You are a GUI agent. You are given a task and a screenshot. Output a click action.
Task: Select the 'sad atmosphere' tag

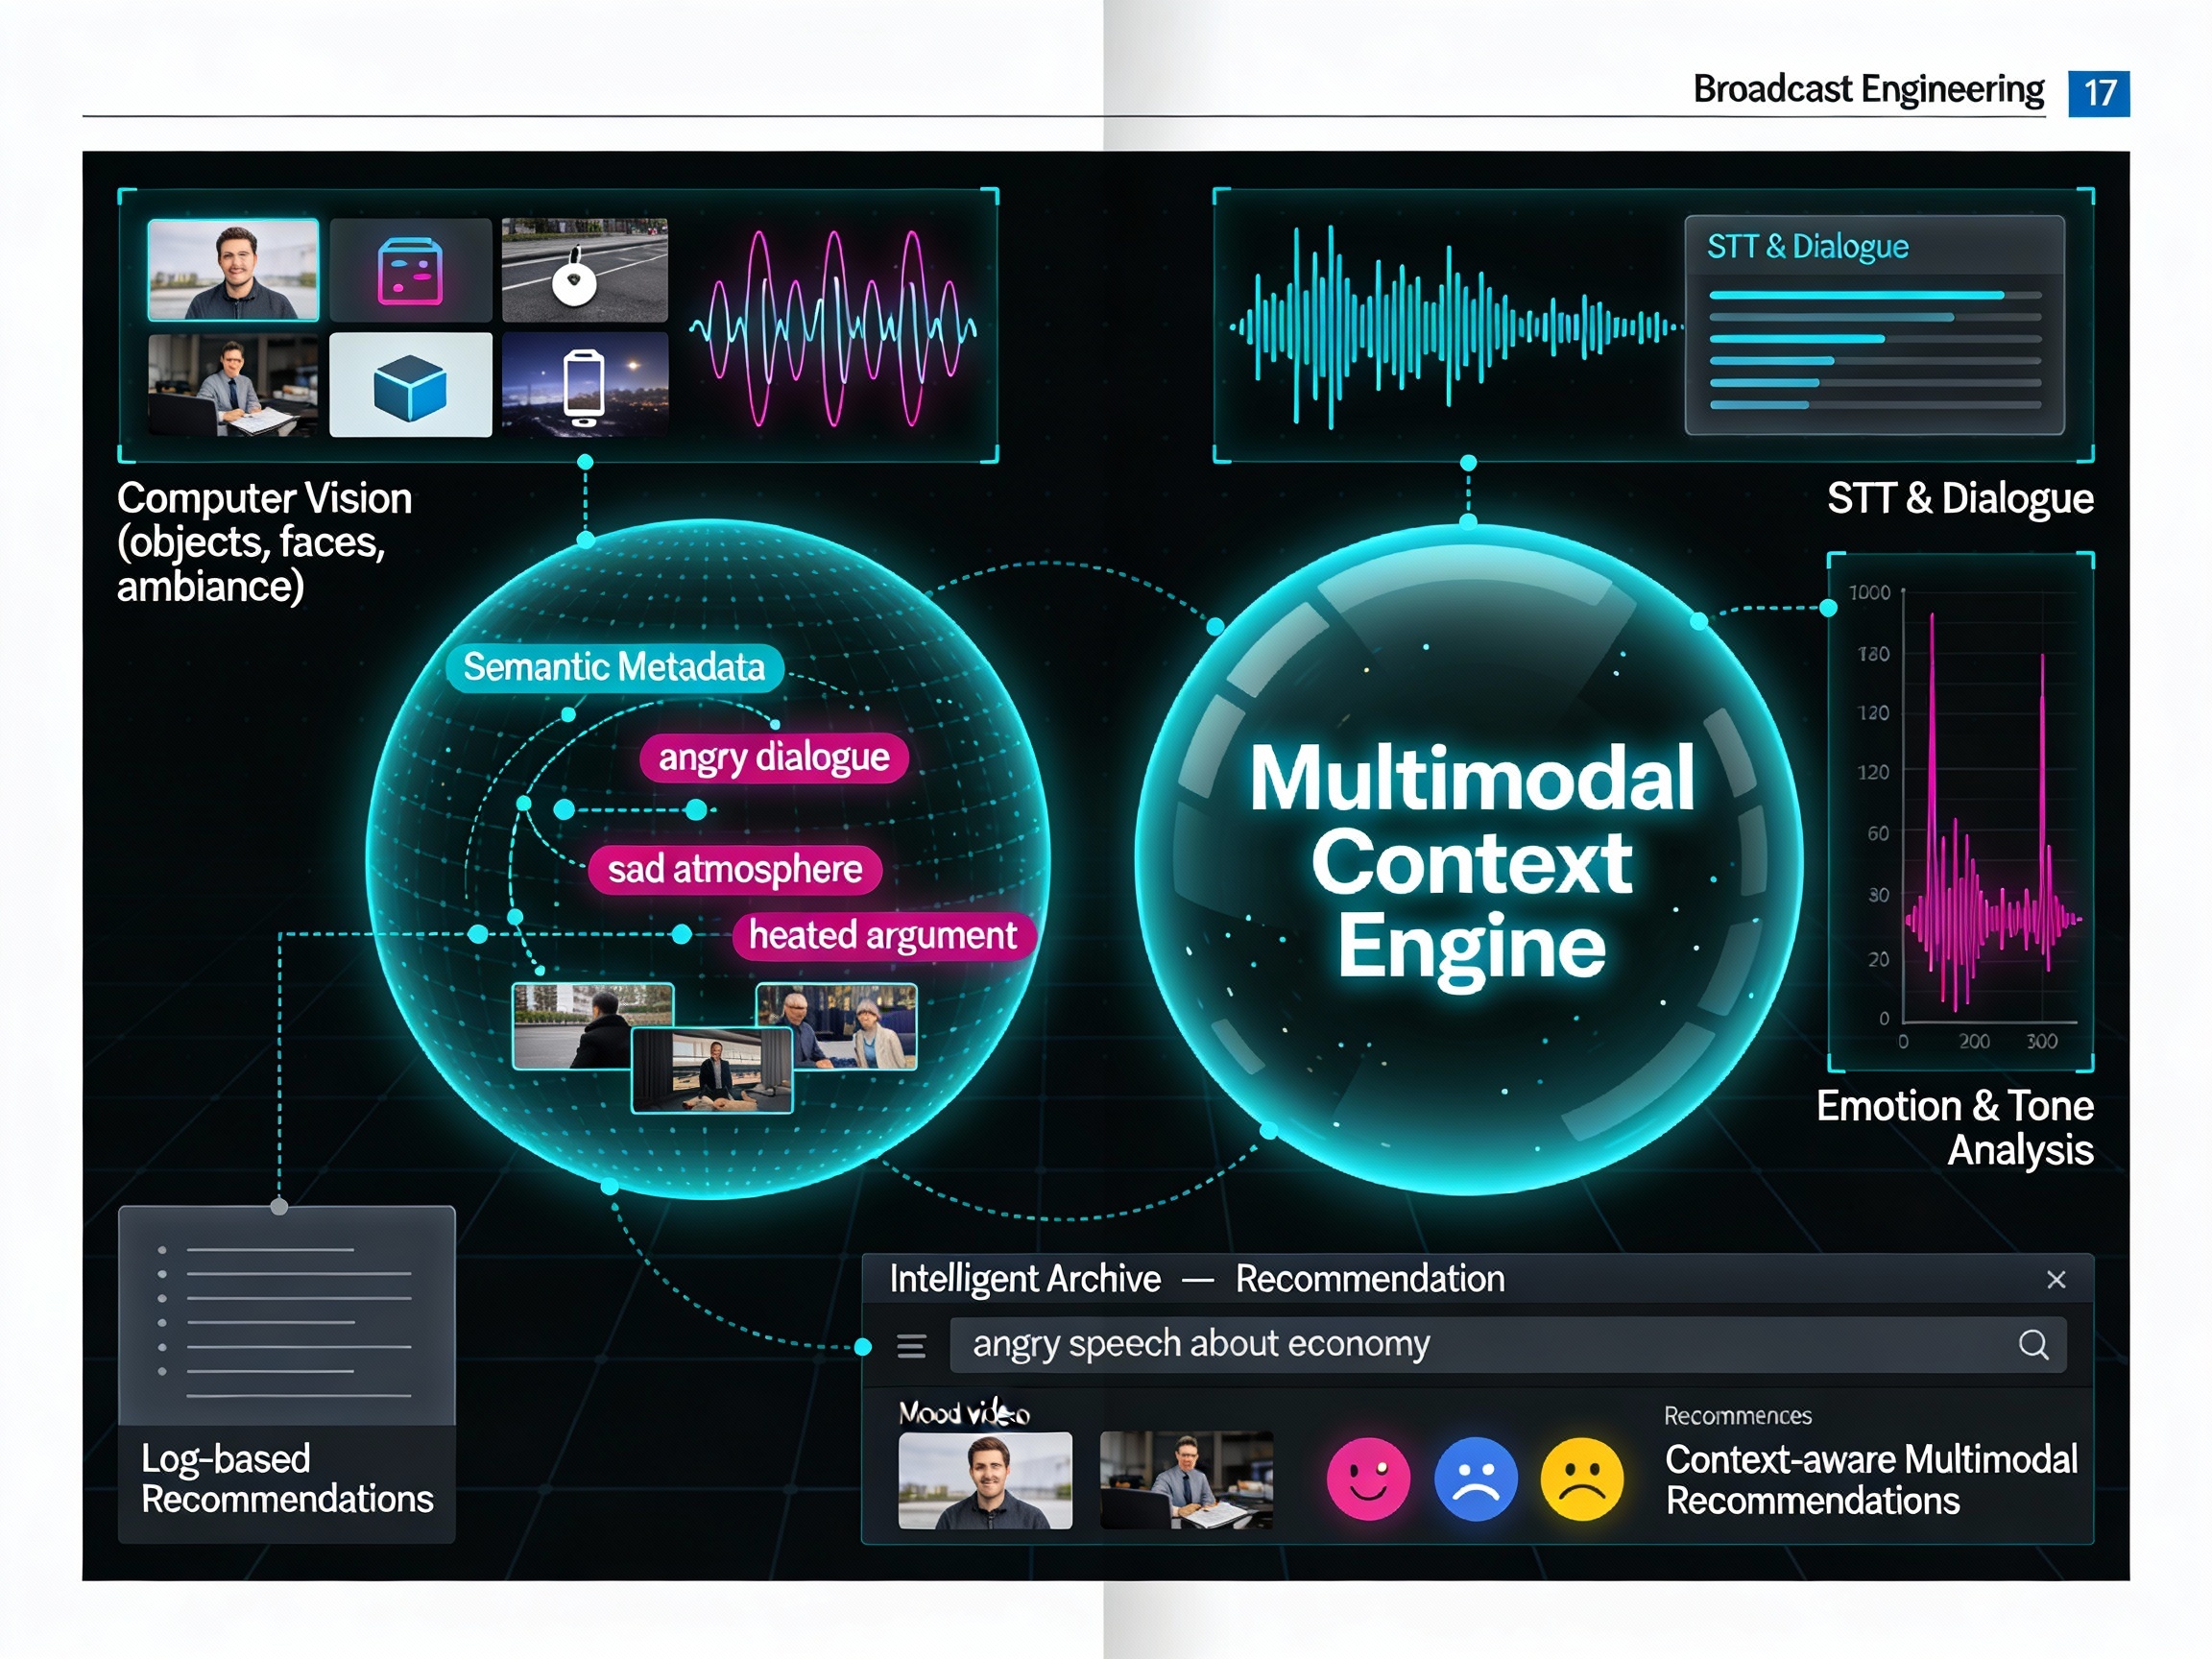[x=735, y=869]
